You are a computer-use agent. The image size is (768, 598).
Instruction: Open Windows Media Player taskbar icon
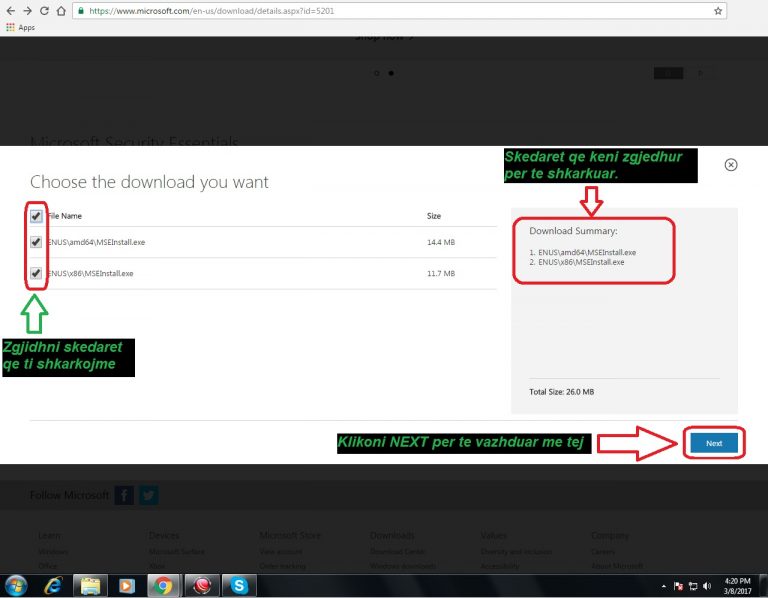(126, 586)
